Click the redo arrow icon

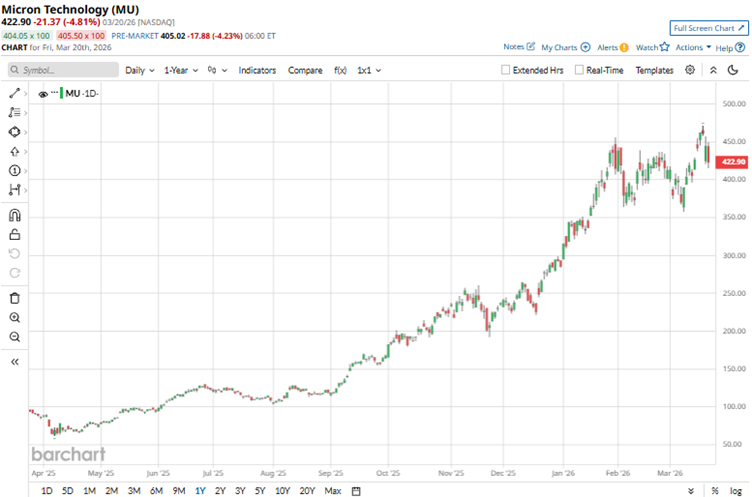pos(15,273)
